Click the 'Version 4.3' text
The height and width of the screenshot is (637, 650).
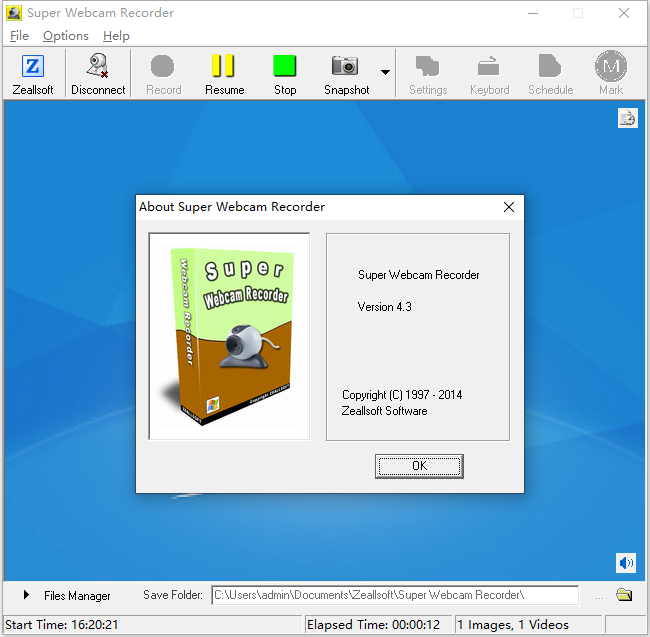(x=384, y=307)
